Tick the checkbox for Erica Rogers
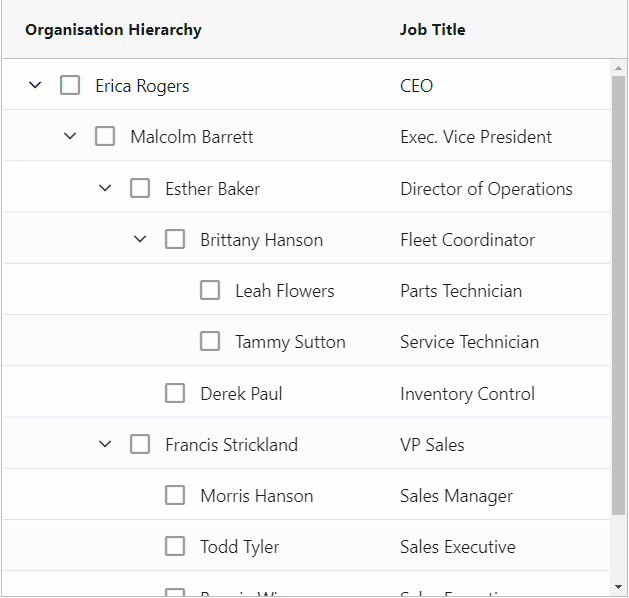This screenshot has height=598, width=629. (x=70, y=85)
